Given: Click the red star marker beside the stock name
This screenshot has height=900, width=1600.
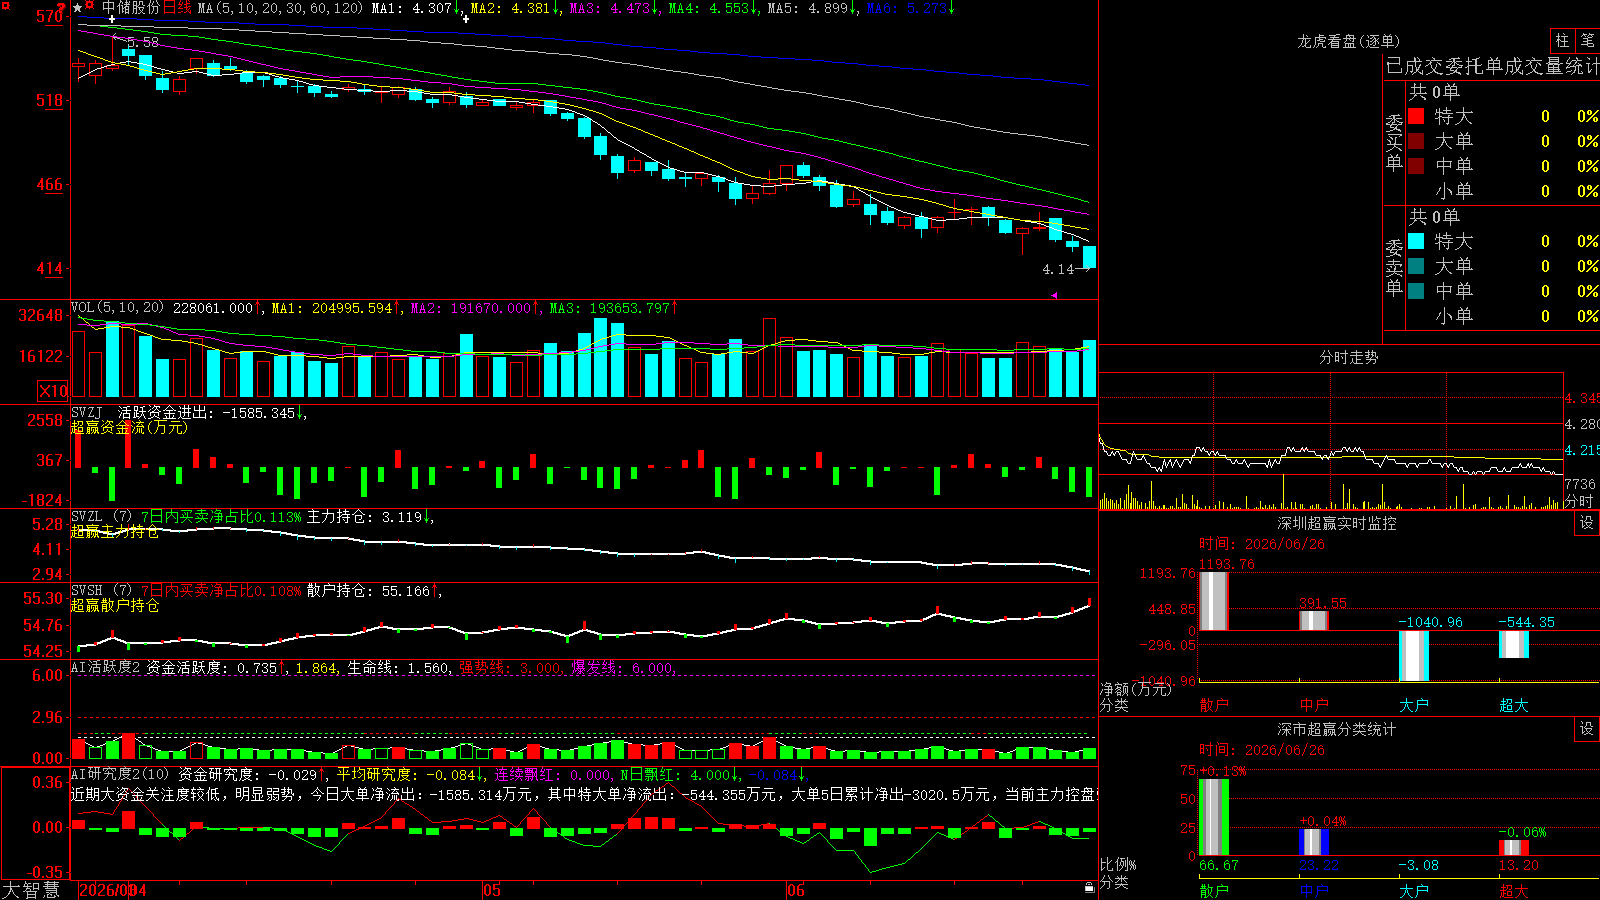Looking at the screenshot, I should pos(90,7).
